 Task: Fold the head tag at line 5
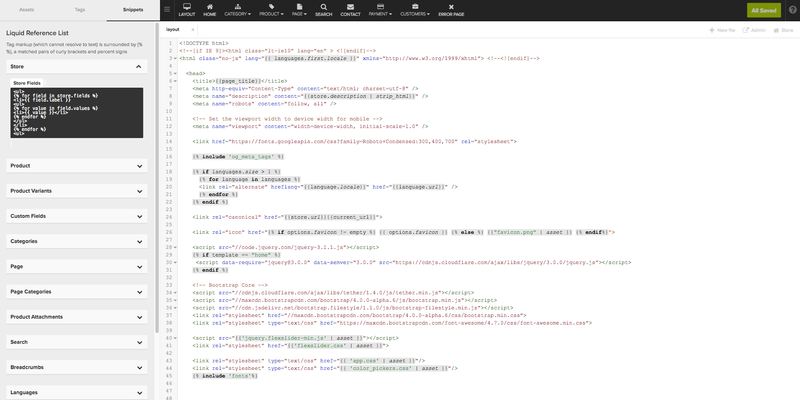point(176,73)
